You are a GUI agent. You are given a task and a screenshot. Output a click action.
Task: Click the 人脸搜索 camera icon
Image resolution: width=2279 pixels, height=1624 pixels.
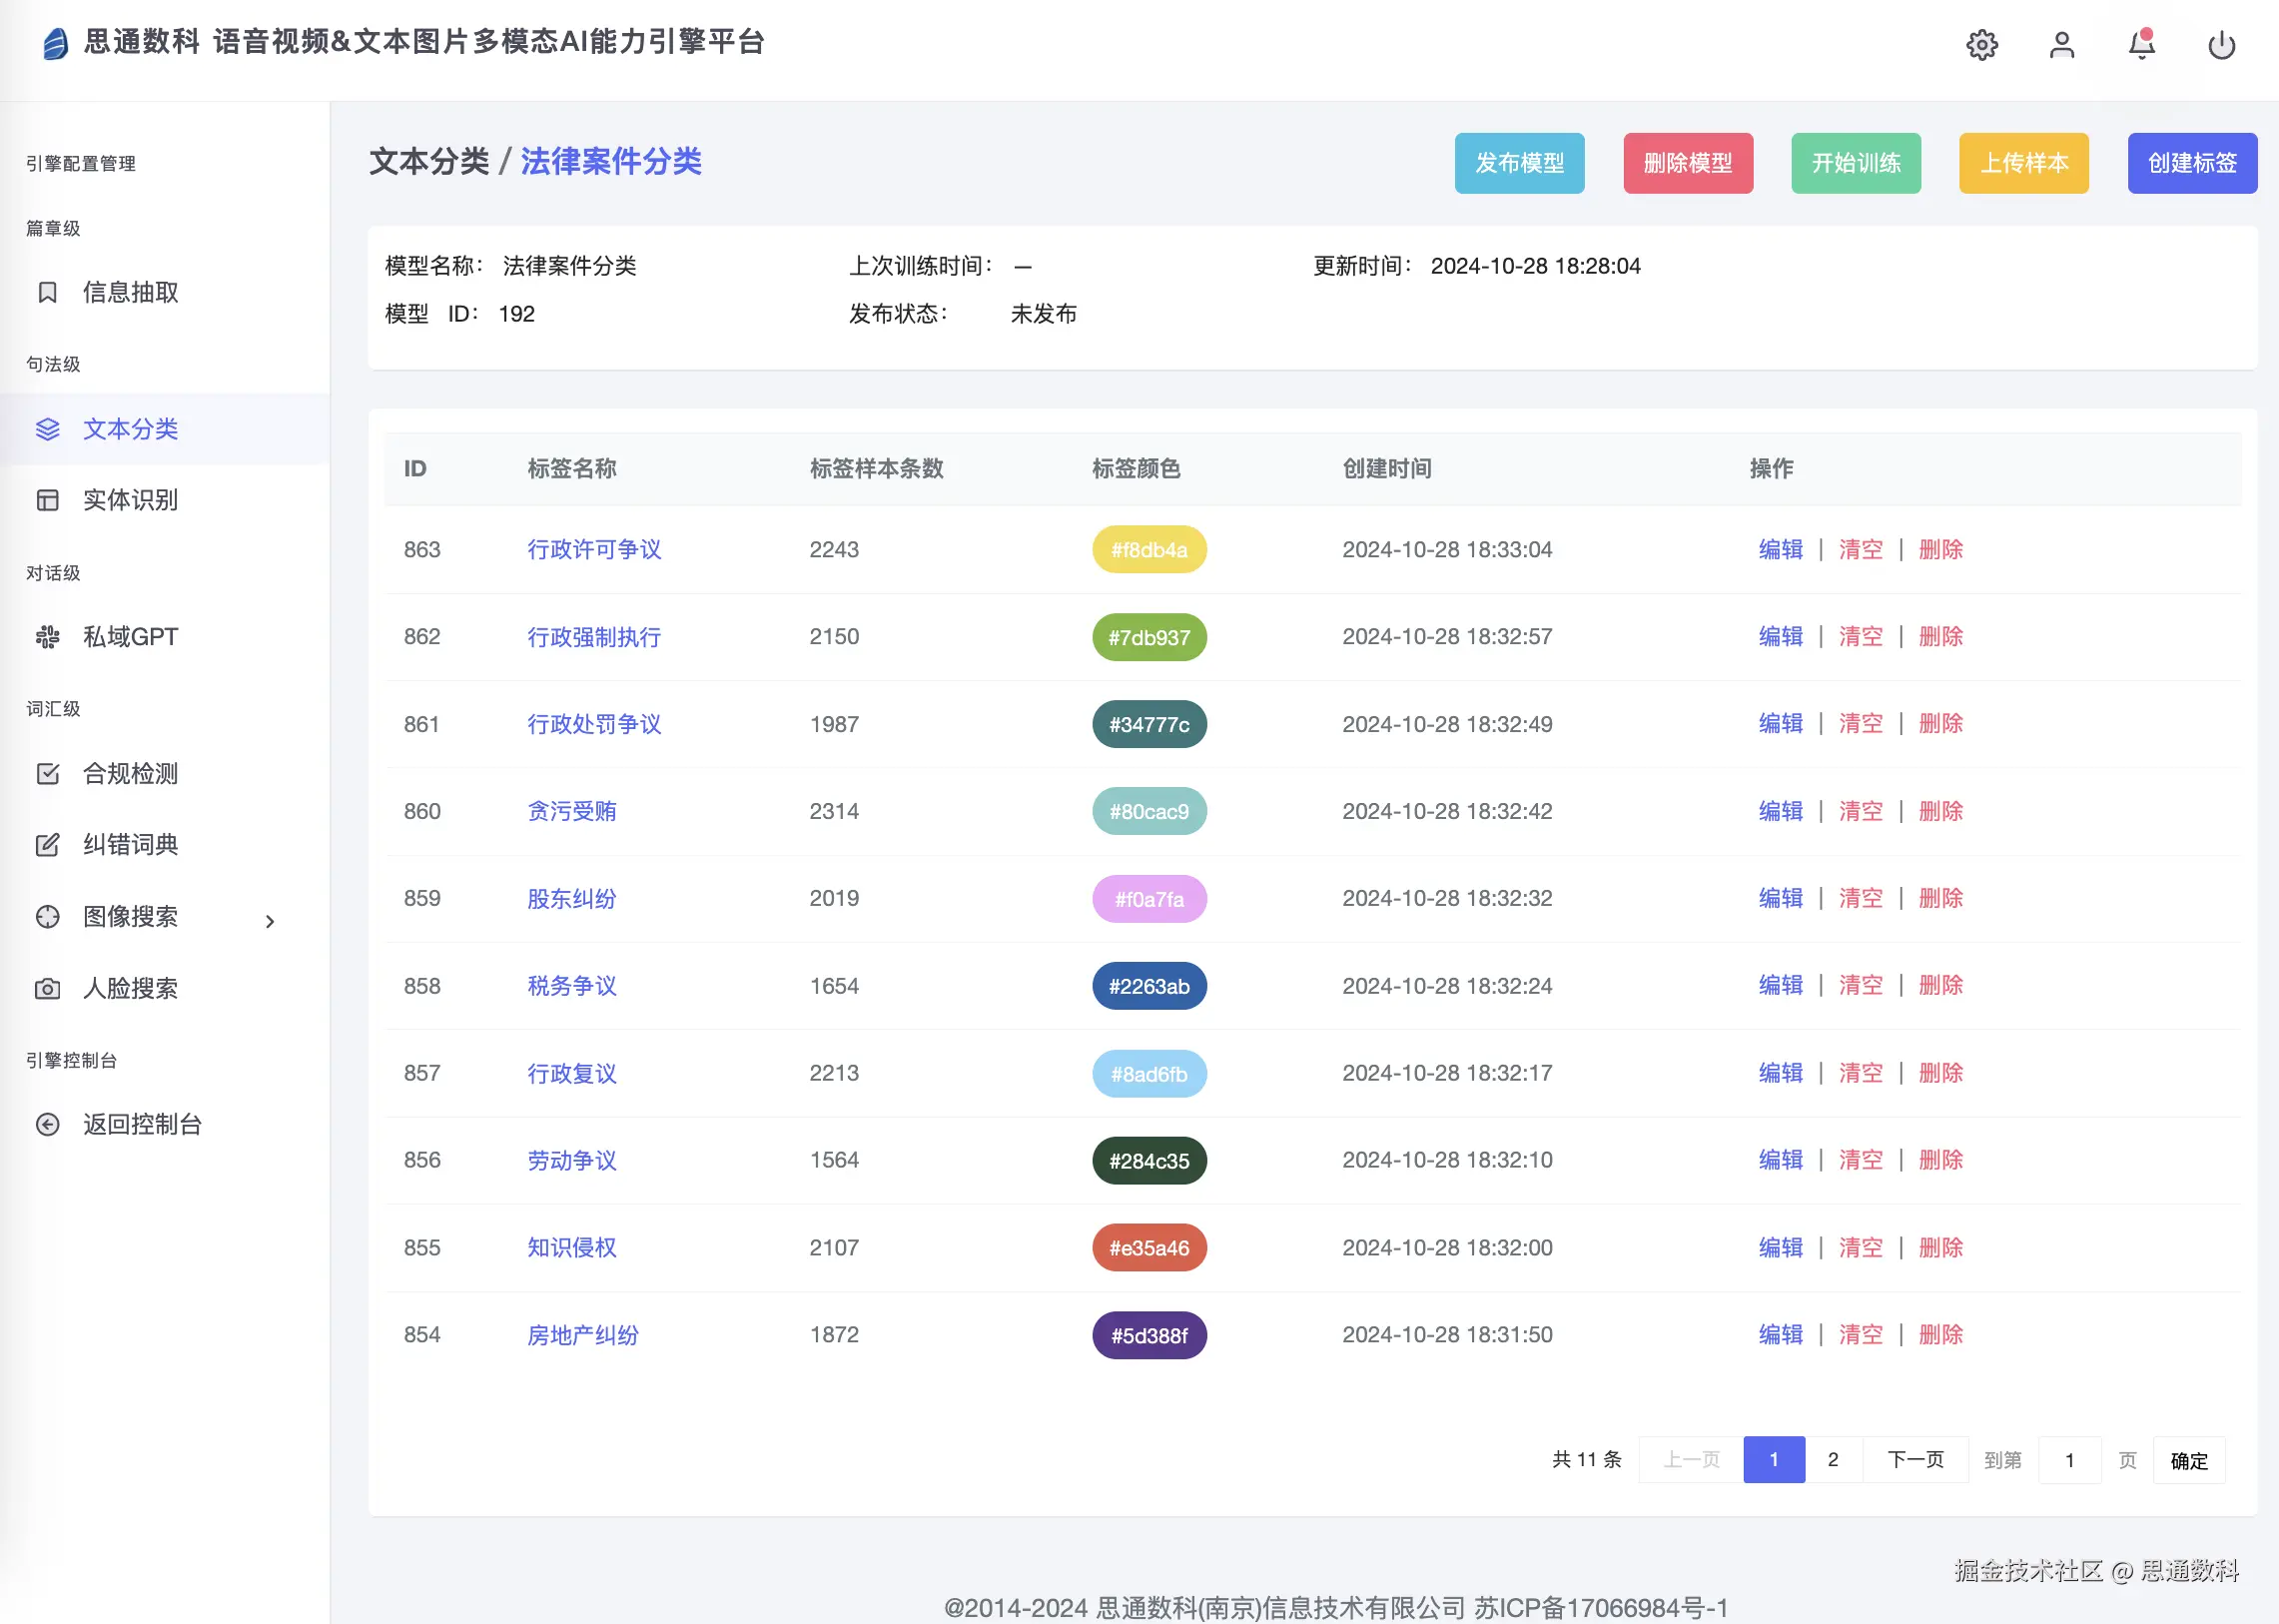[47, 988]
